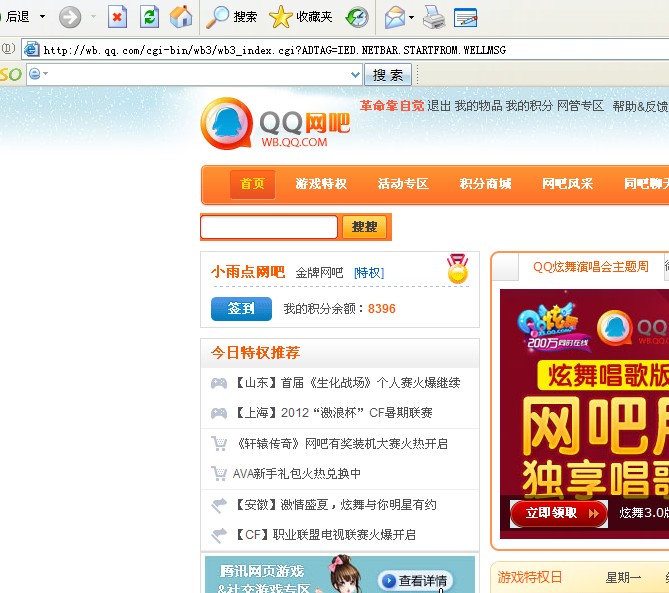This screenshot has height=593, width=669.
Task: Stop page loading with red X icon
Action: [x=117, y=17]
